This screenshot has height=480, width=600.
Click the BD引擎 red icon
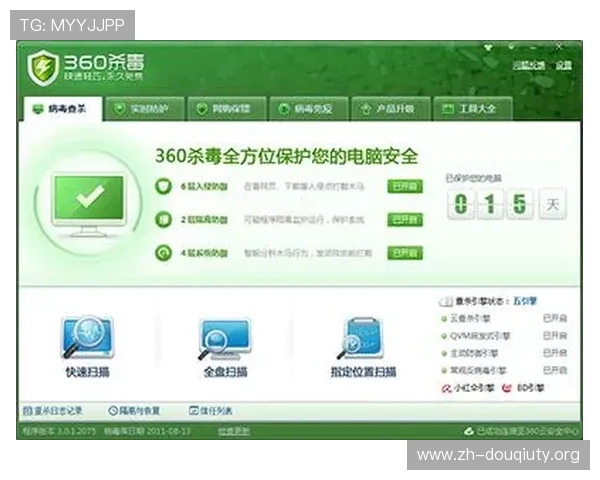pos(507,388)
